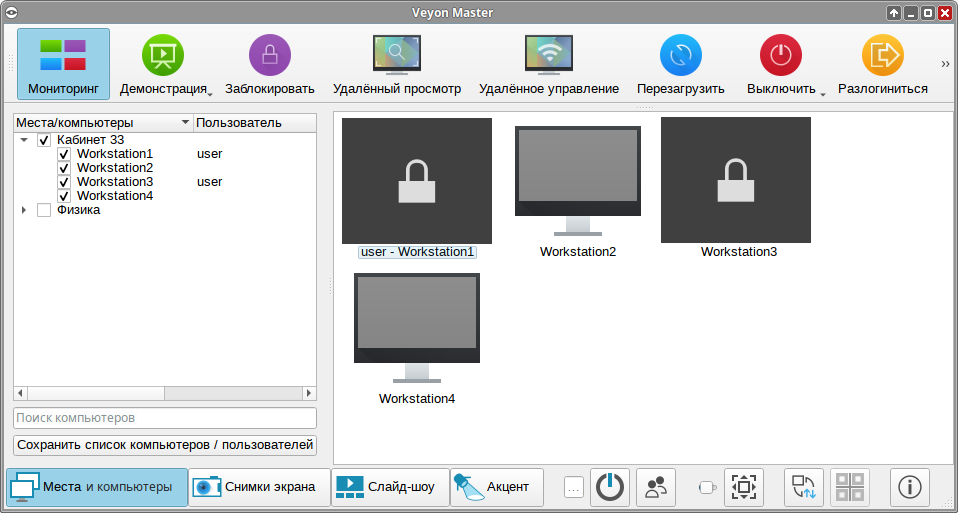Open the Слайд-шоу panel
The width and height of the screenshot is (958, 513).
click(x=390, y=487)
